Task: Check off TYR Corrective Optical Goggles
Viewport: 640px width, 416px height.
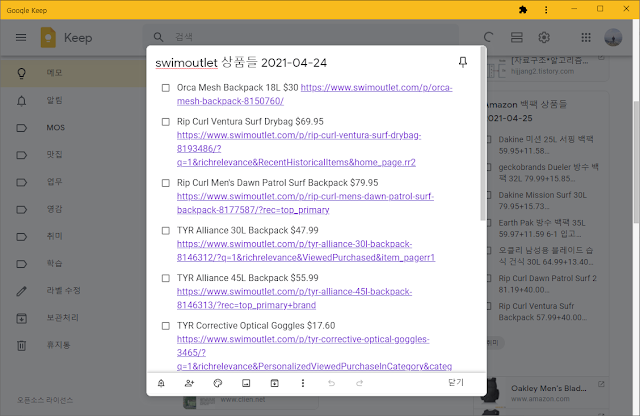Action: tap(166, 326)
